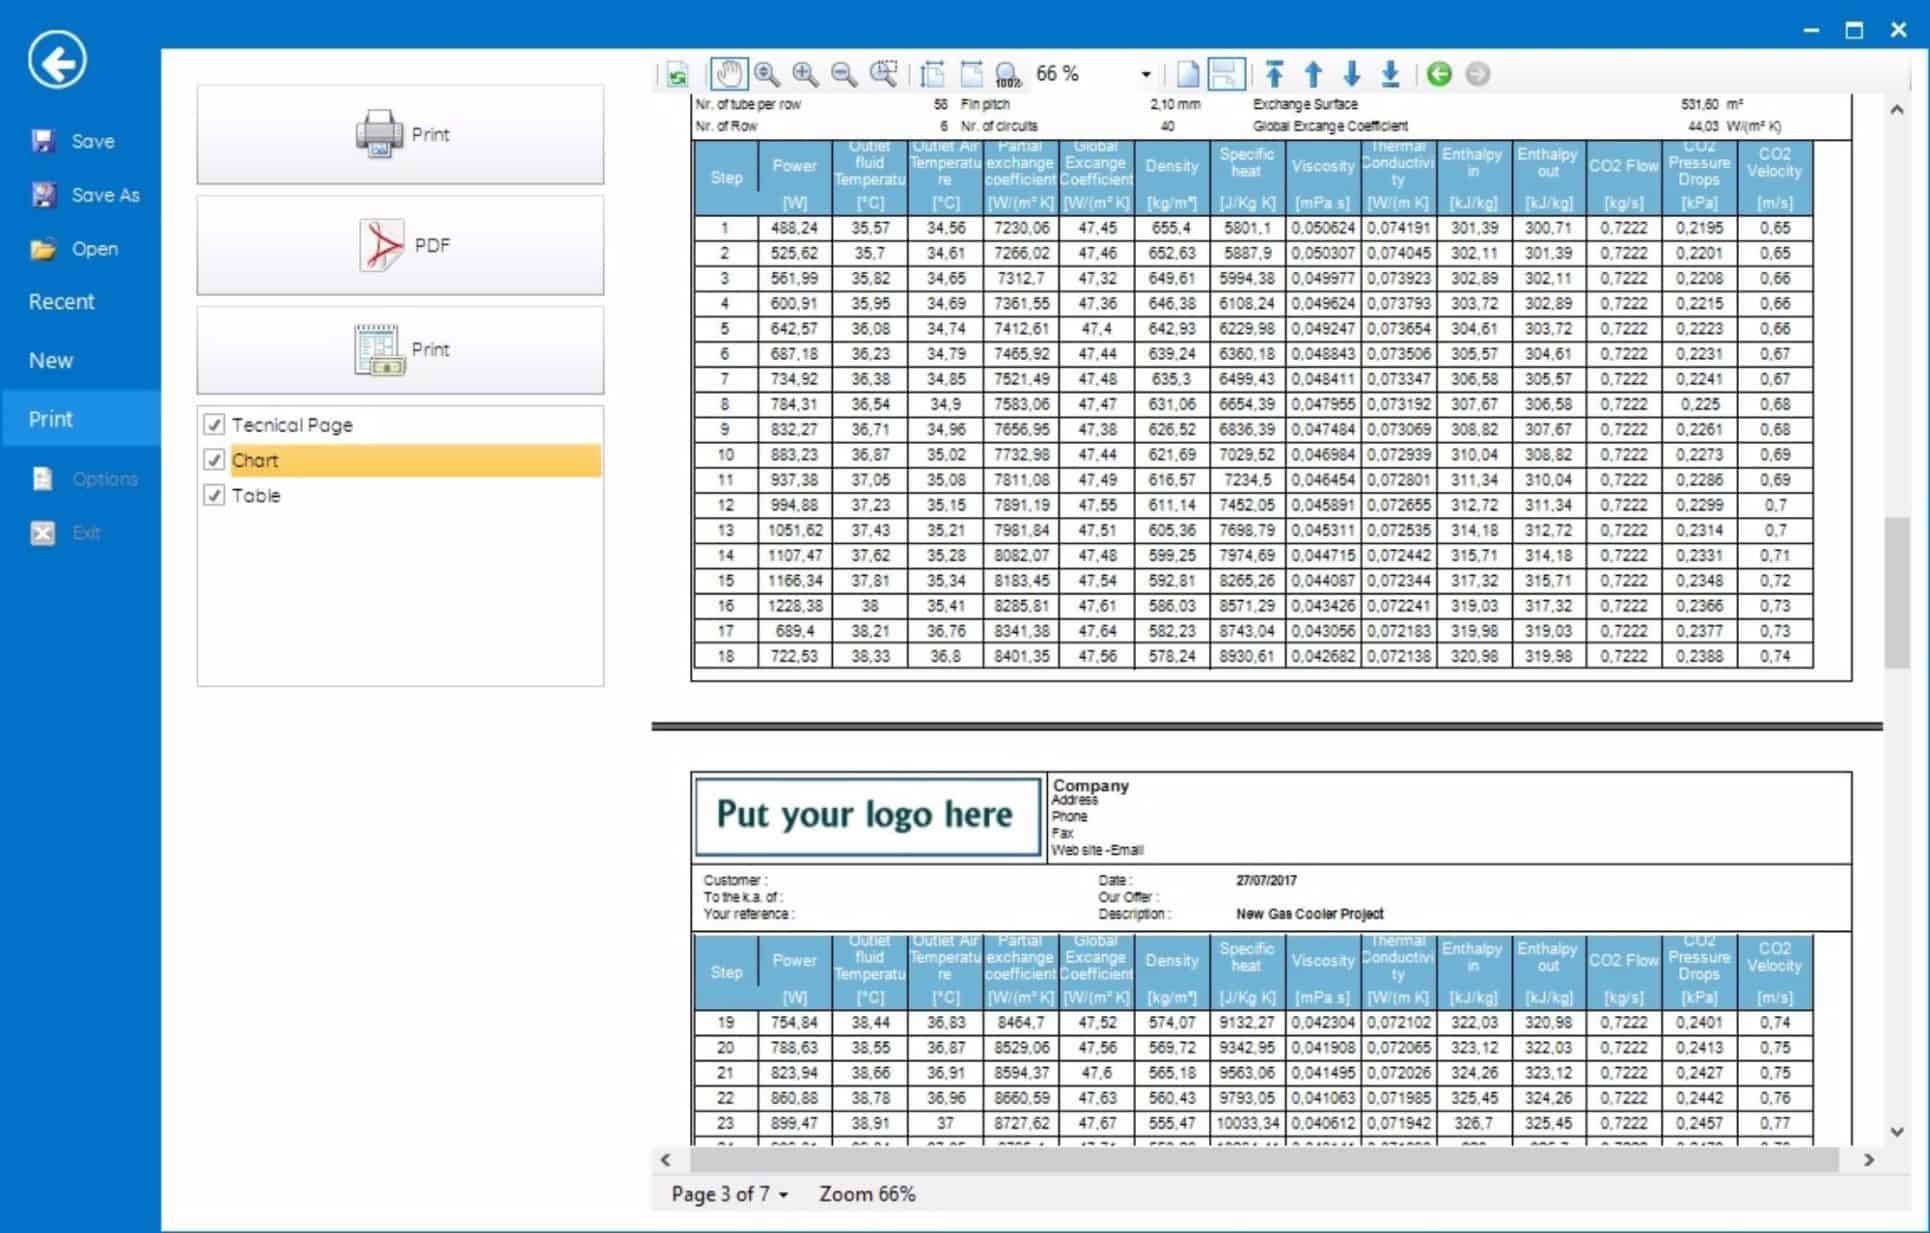Click the refresh preview icon

click(x=678, y=75)
